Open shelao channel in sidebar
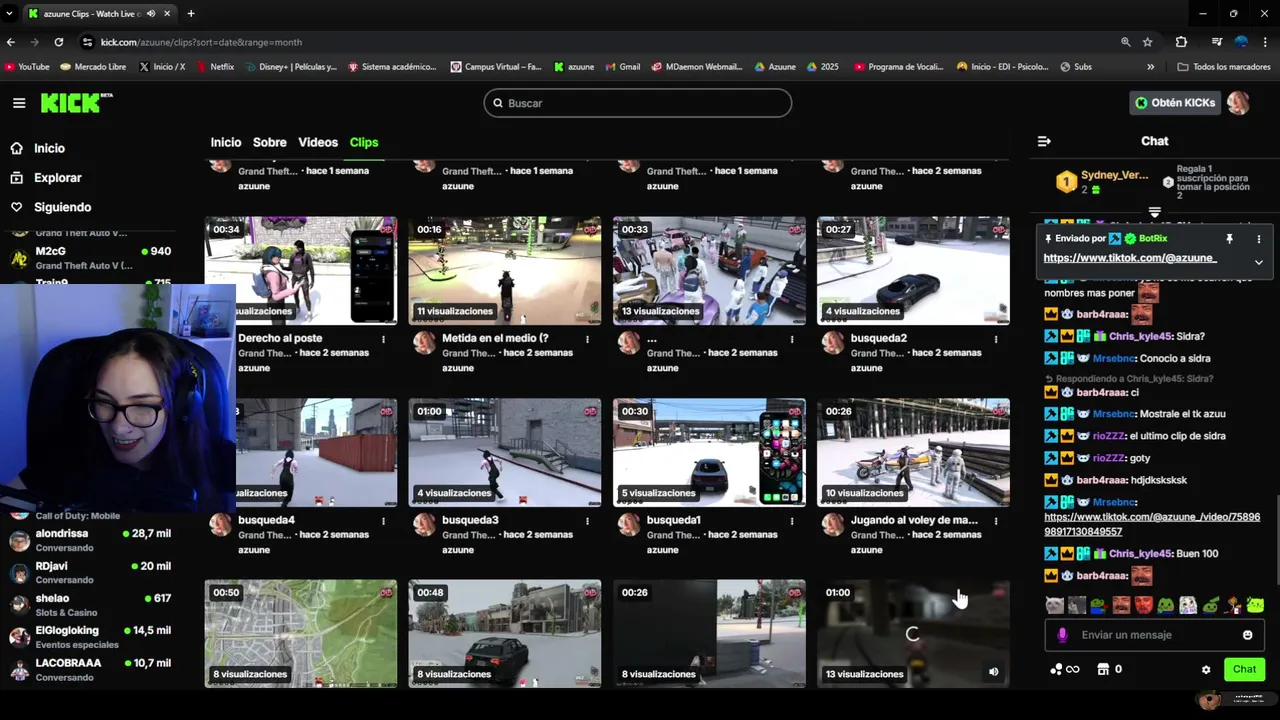Image resolution: width=1280 pixels, height=720 pixels. (90, 605)
